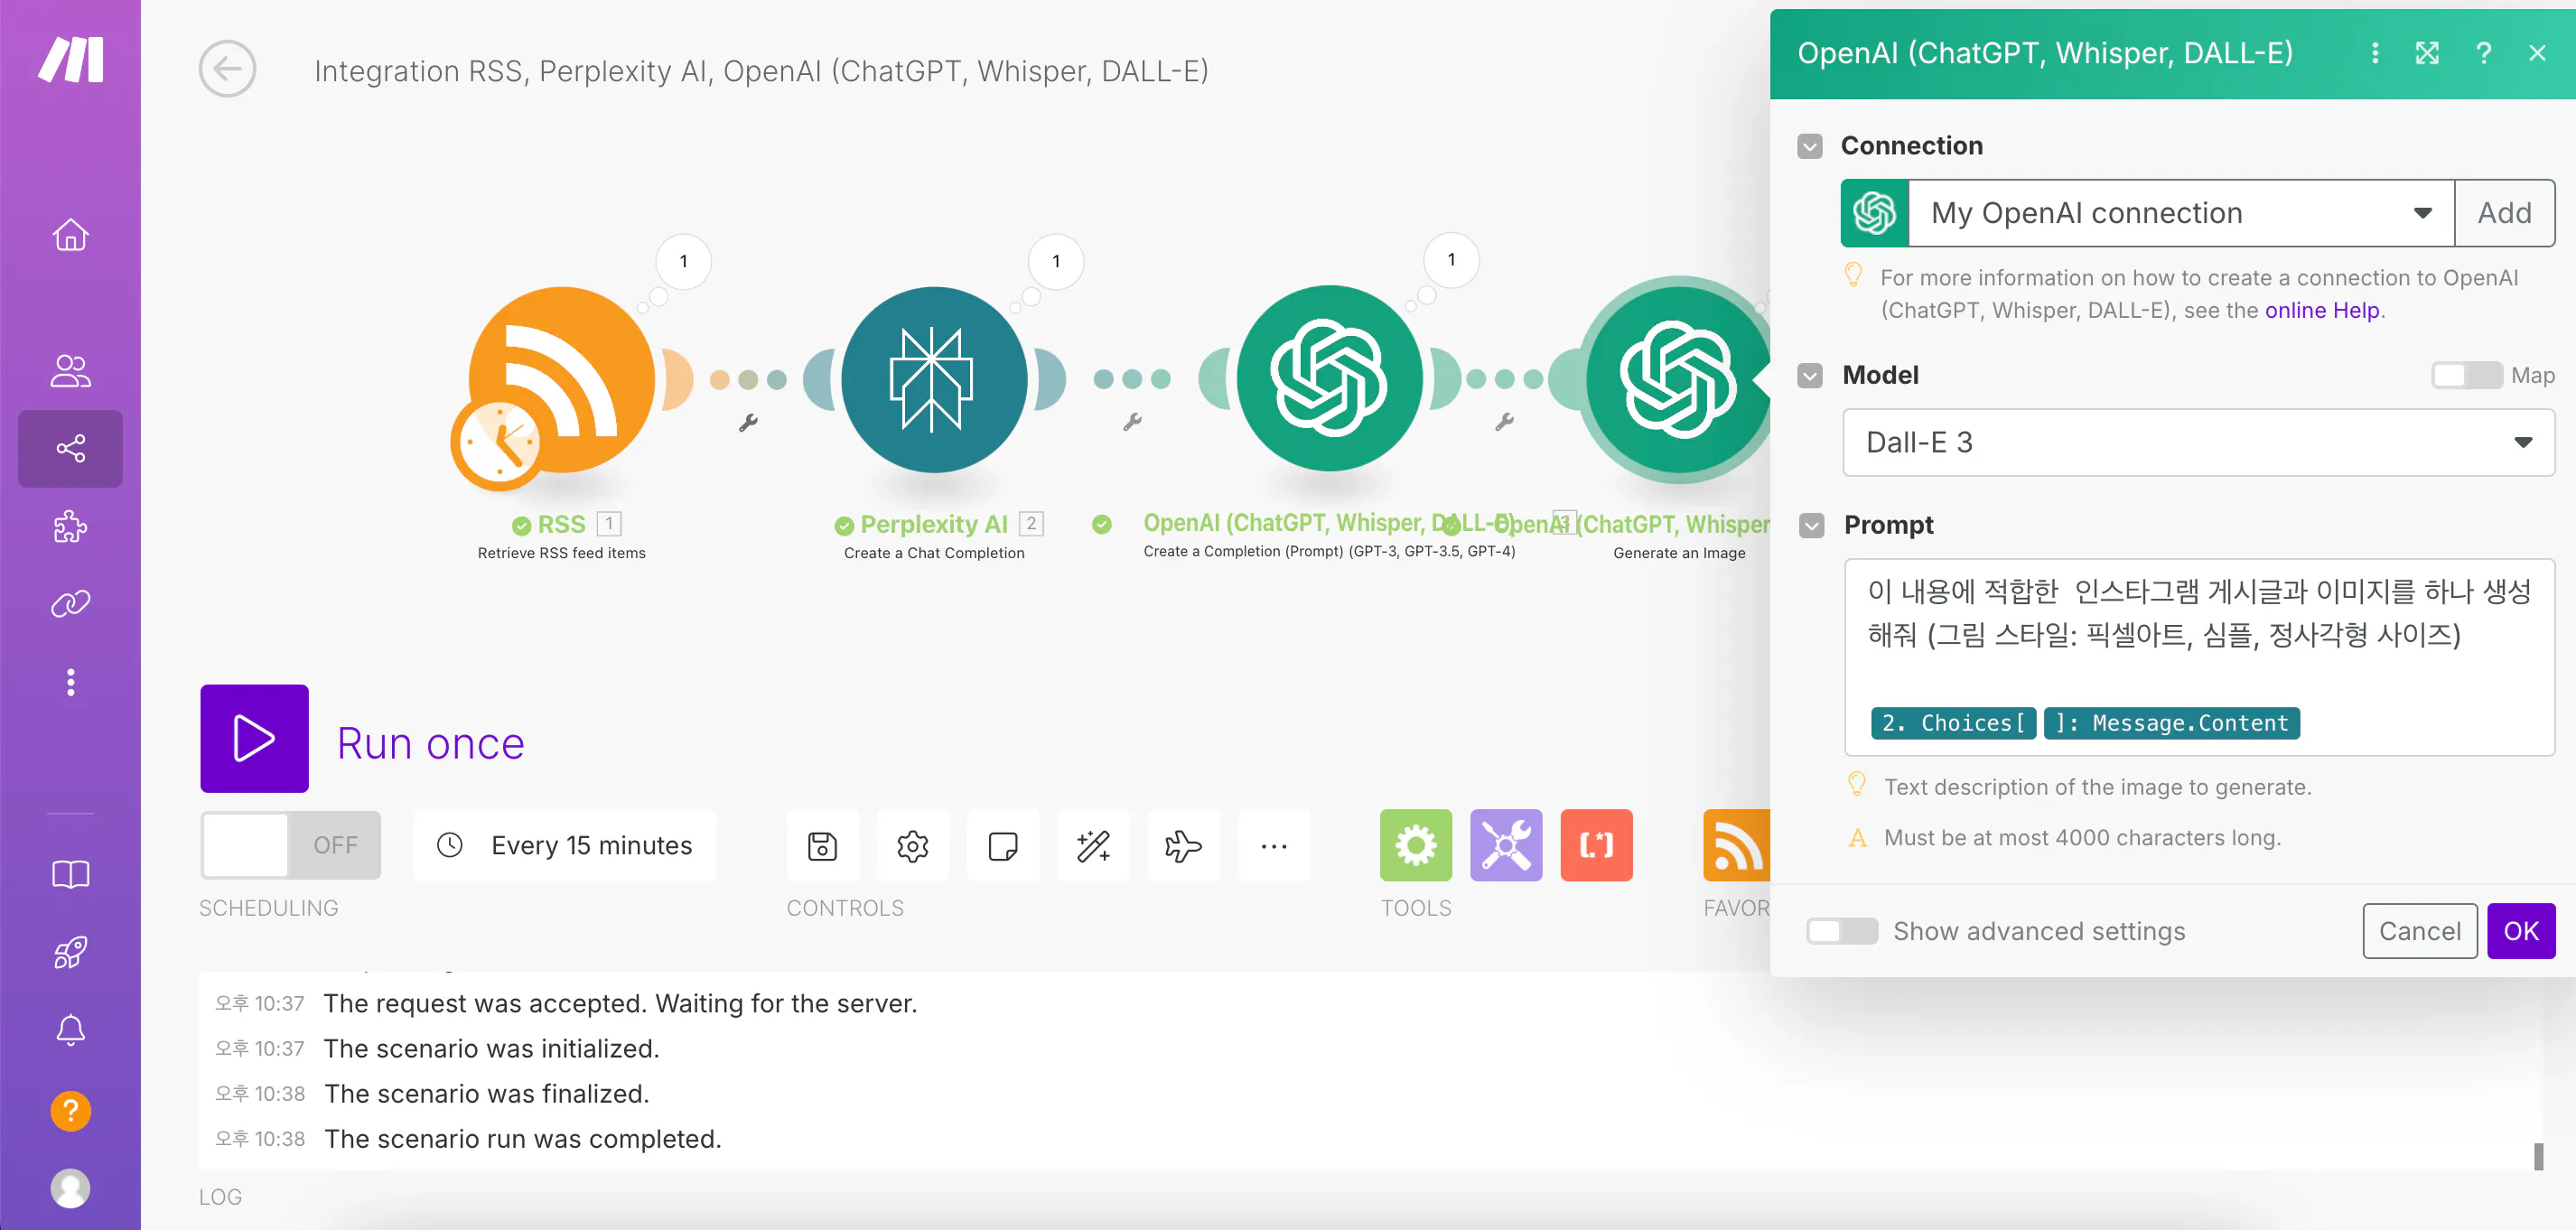Open Scenario settings gear icon

pyautogui.click(x=912, y=846)
